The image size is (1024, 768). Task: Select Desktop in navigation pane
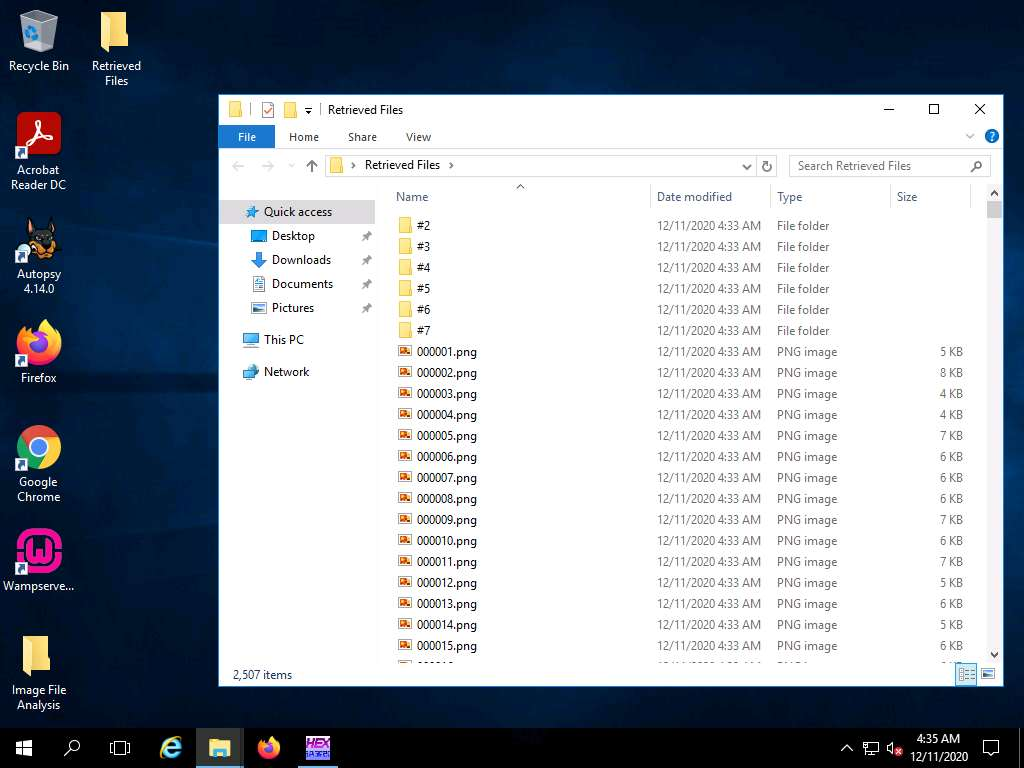293,236
